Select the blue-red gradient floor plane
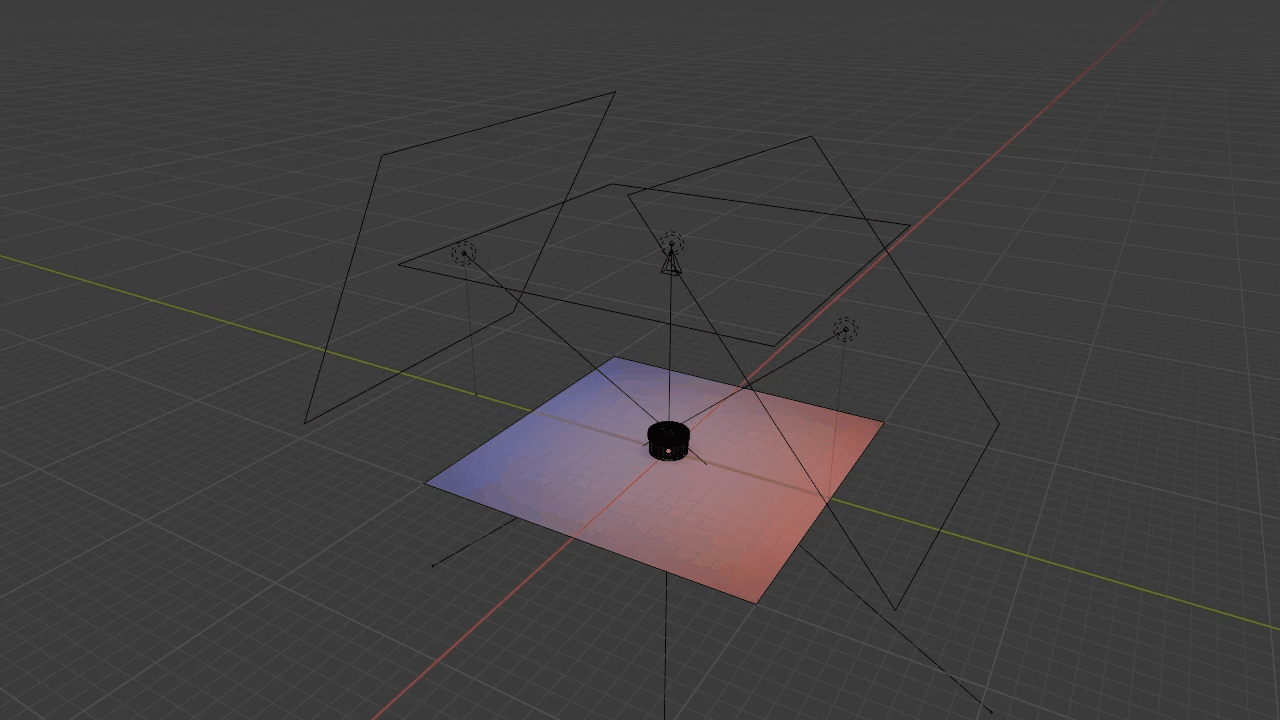This screenshot has width=1280, height=720. click(655, 478)
